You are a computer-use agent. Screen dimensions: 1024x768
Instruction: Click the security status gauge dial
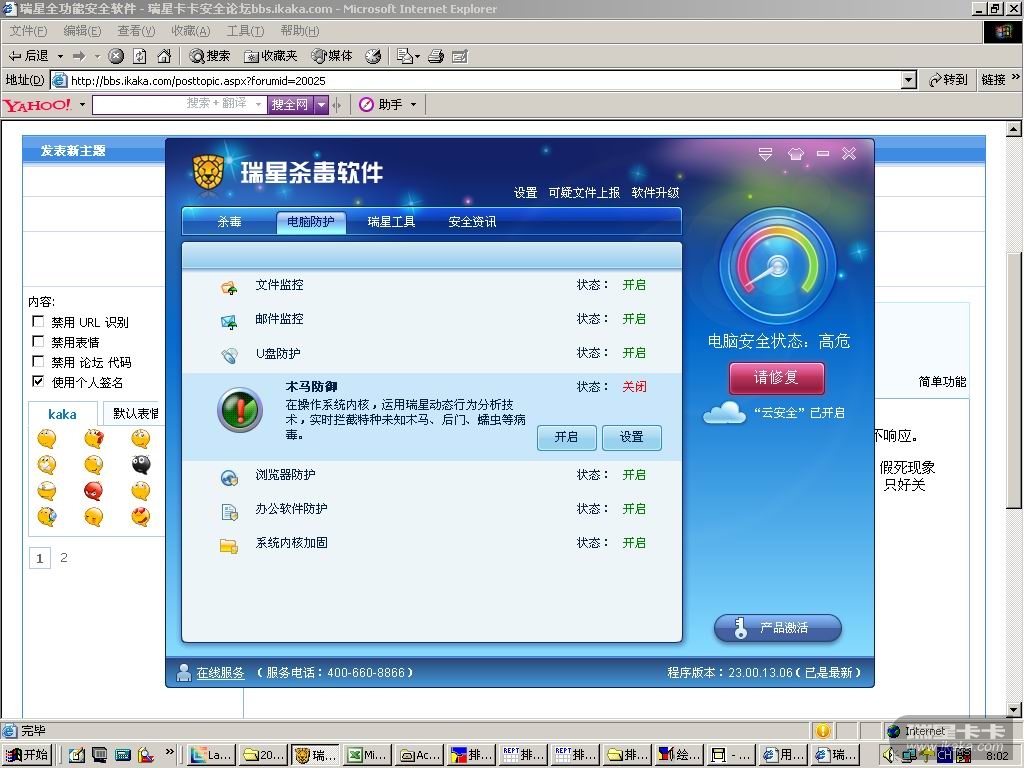(x=777, y=267)
